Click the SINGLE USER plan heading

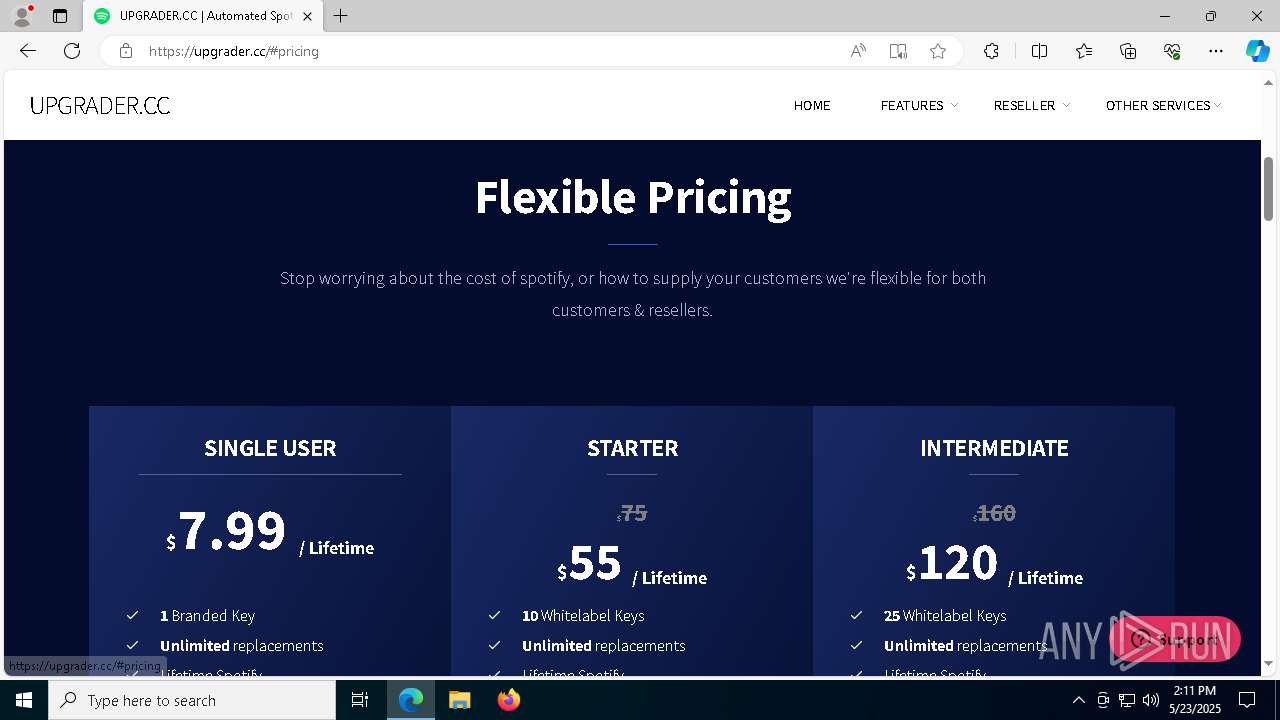coord(270,448)
